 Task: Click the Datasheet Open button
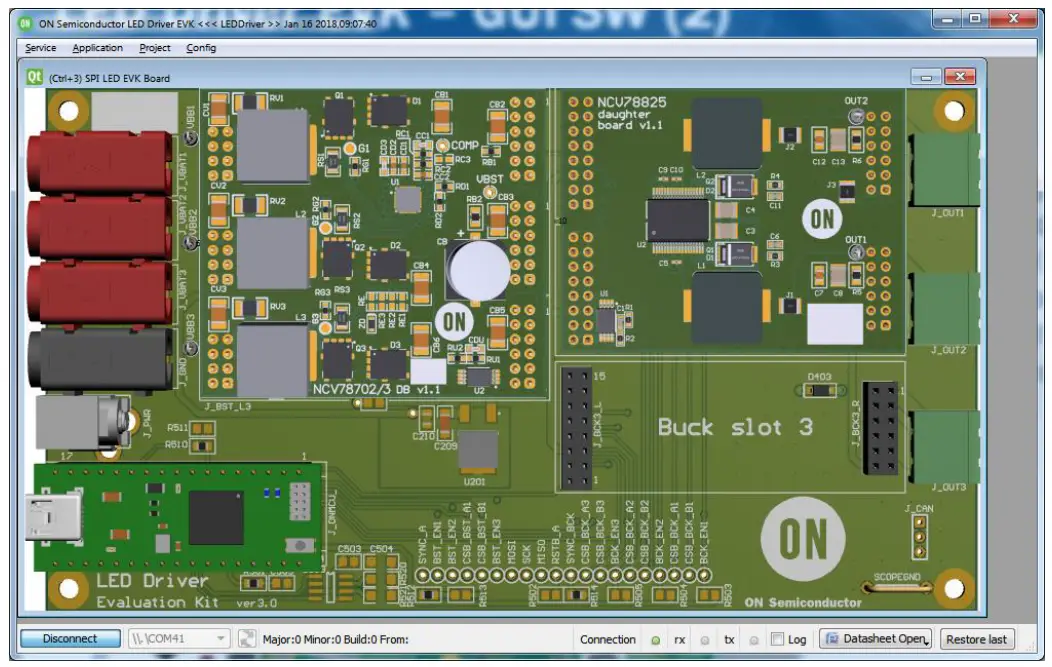pos(880,638)
